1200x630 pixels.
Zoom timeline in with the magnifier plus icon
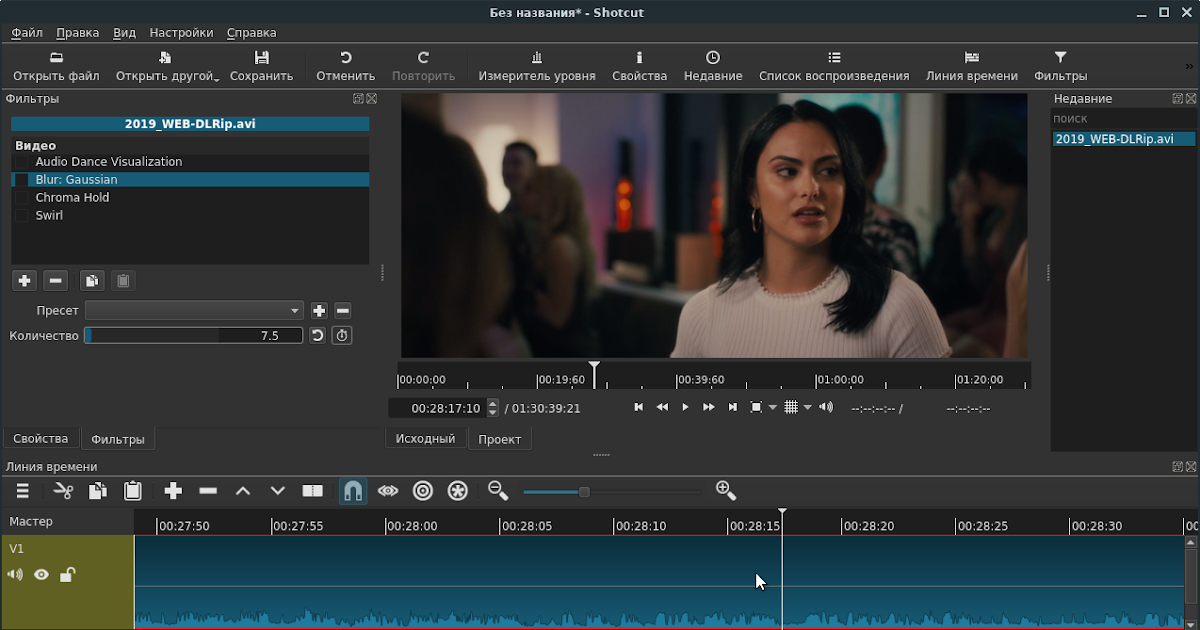(726, 491)
